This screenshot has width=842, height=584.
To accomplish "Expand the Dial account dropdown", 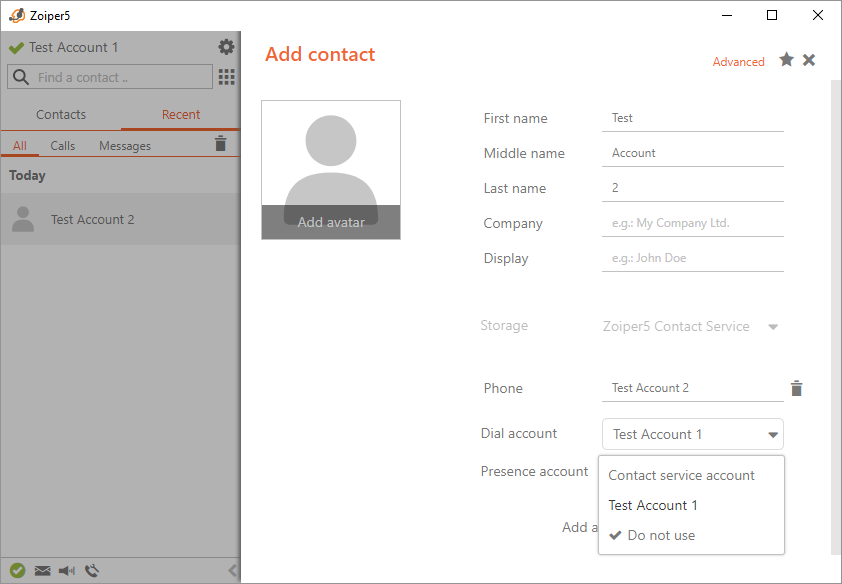I will [772, 435].
